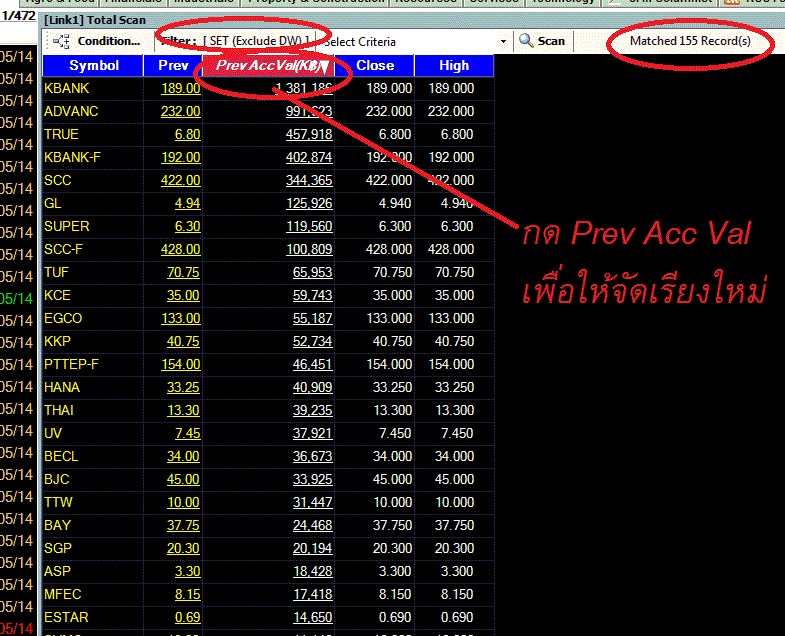Screen dimensions: 785x636
Task: Click the [Link1] Total Scan title
Action: pos(95,21)
